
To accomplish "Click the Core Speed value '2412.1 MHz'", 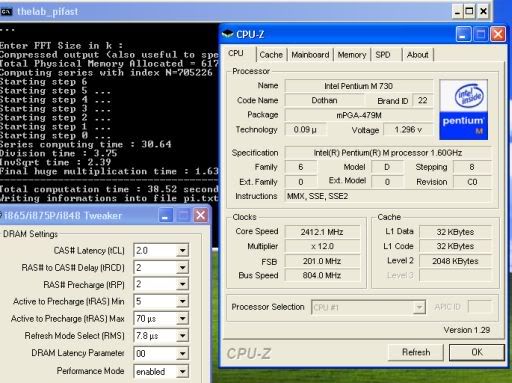I will [322, 232].
